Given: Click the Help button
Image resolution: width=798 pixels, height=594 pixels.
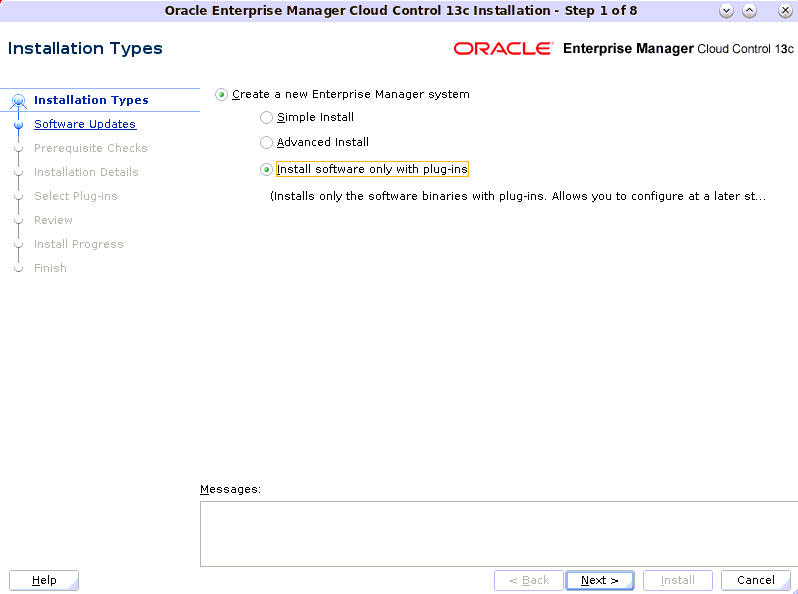Looking at the screenshot, I should pyautogui.click(x=44, y=580).
